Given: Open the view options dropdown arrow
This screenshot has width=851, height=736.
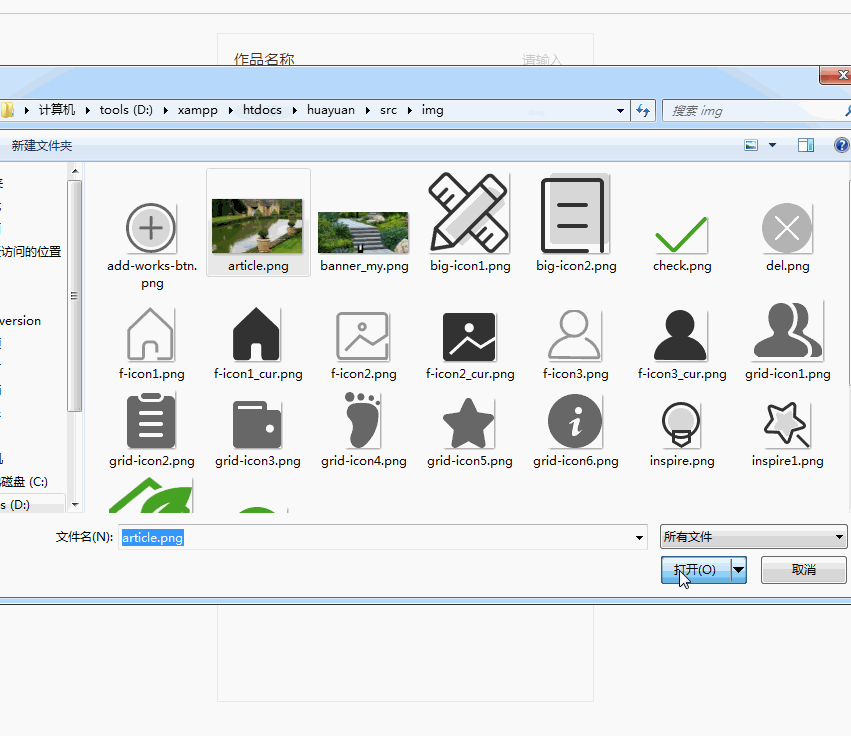Looking at the screenshot, I should (772, 146).
